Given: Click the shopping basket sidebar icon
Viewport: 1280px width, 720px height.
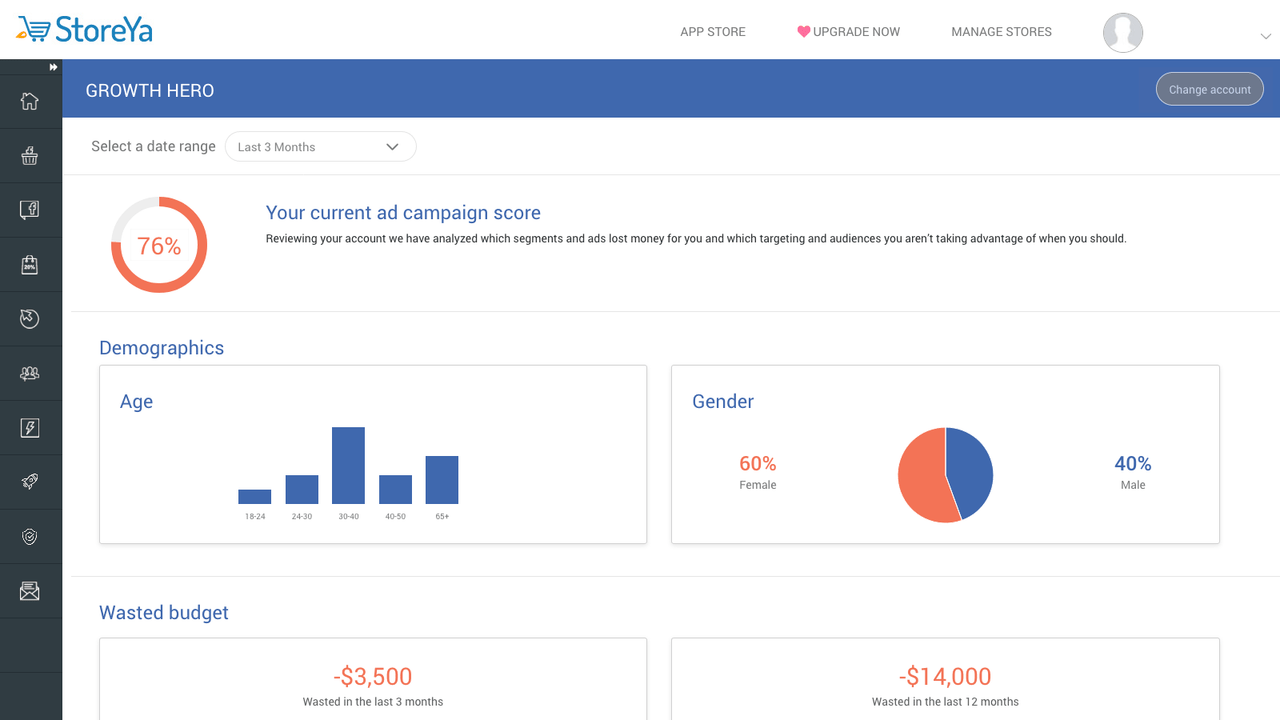Looking at the screenshot, I should pos(30,156).
